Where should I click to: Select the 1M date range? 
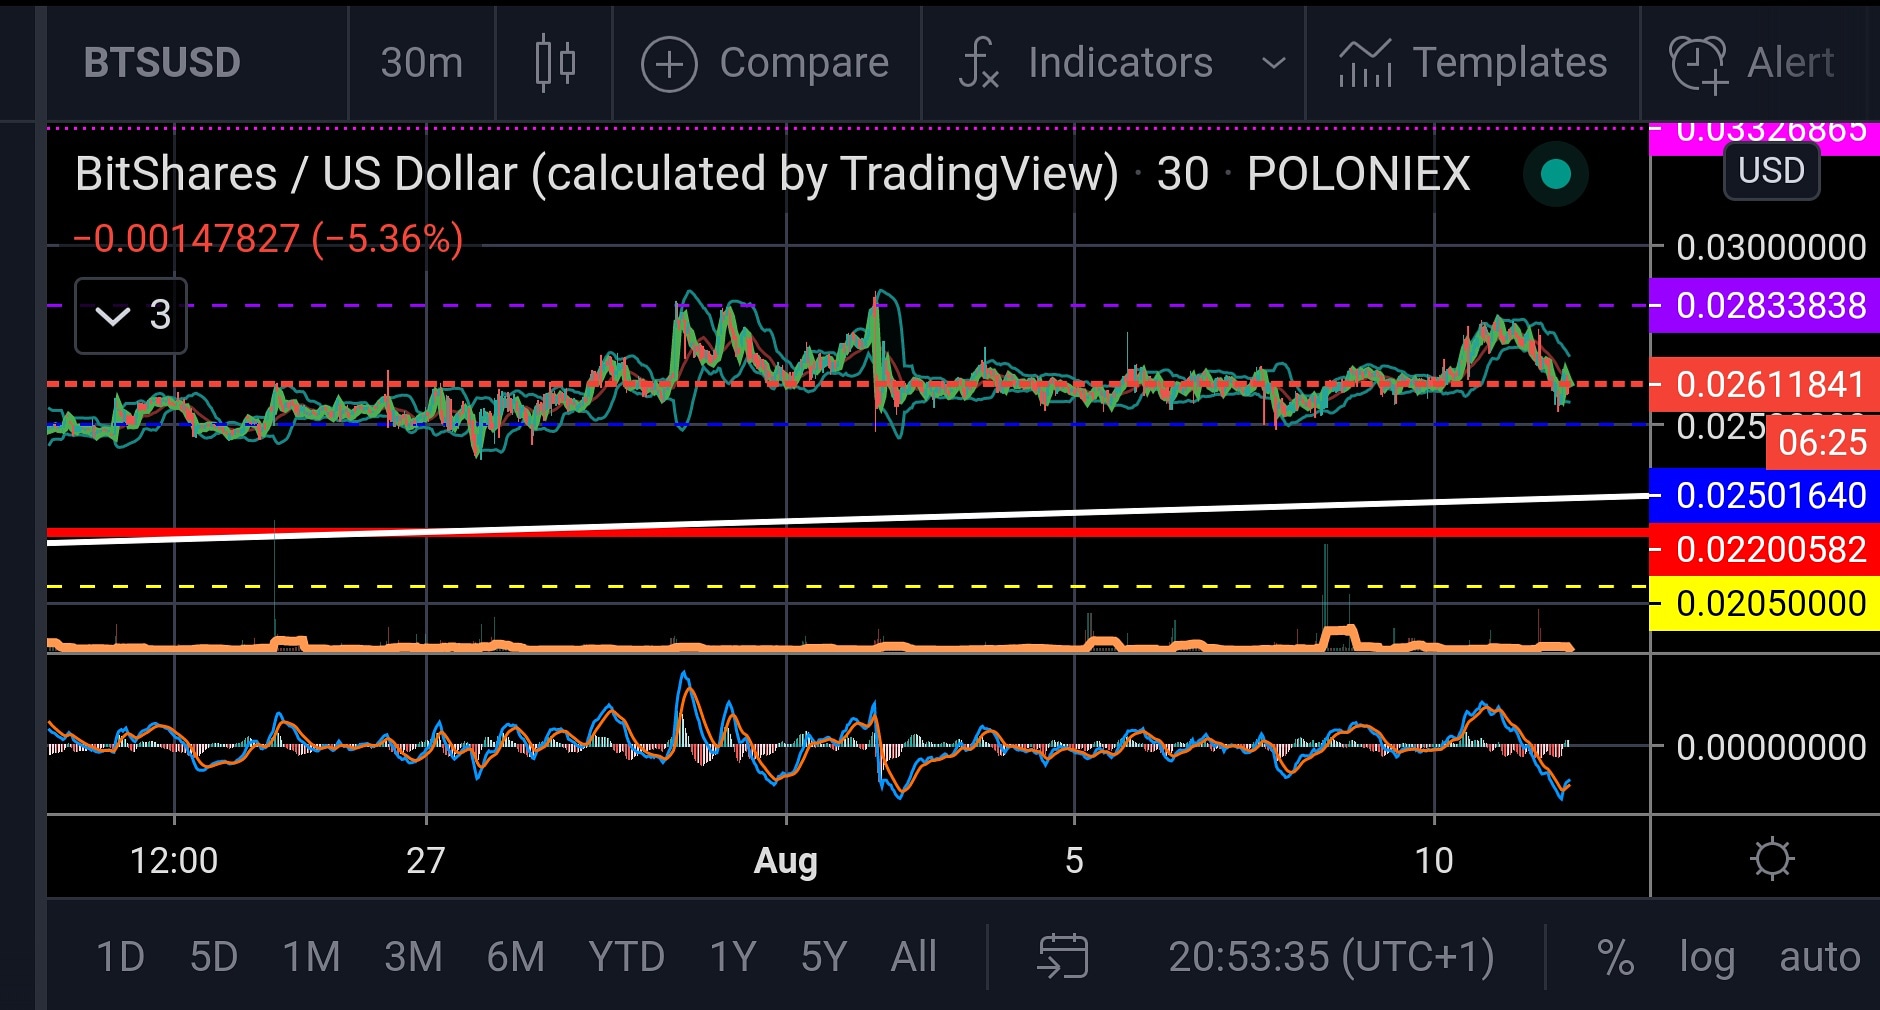point(311,957)
